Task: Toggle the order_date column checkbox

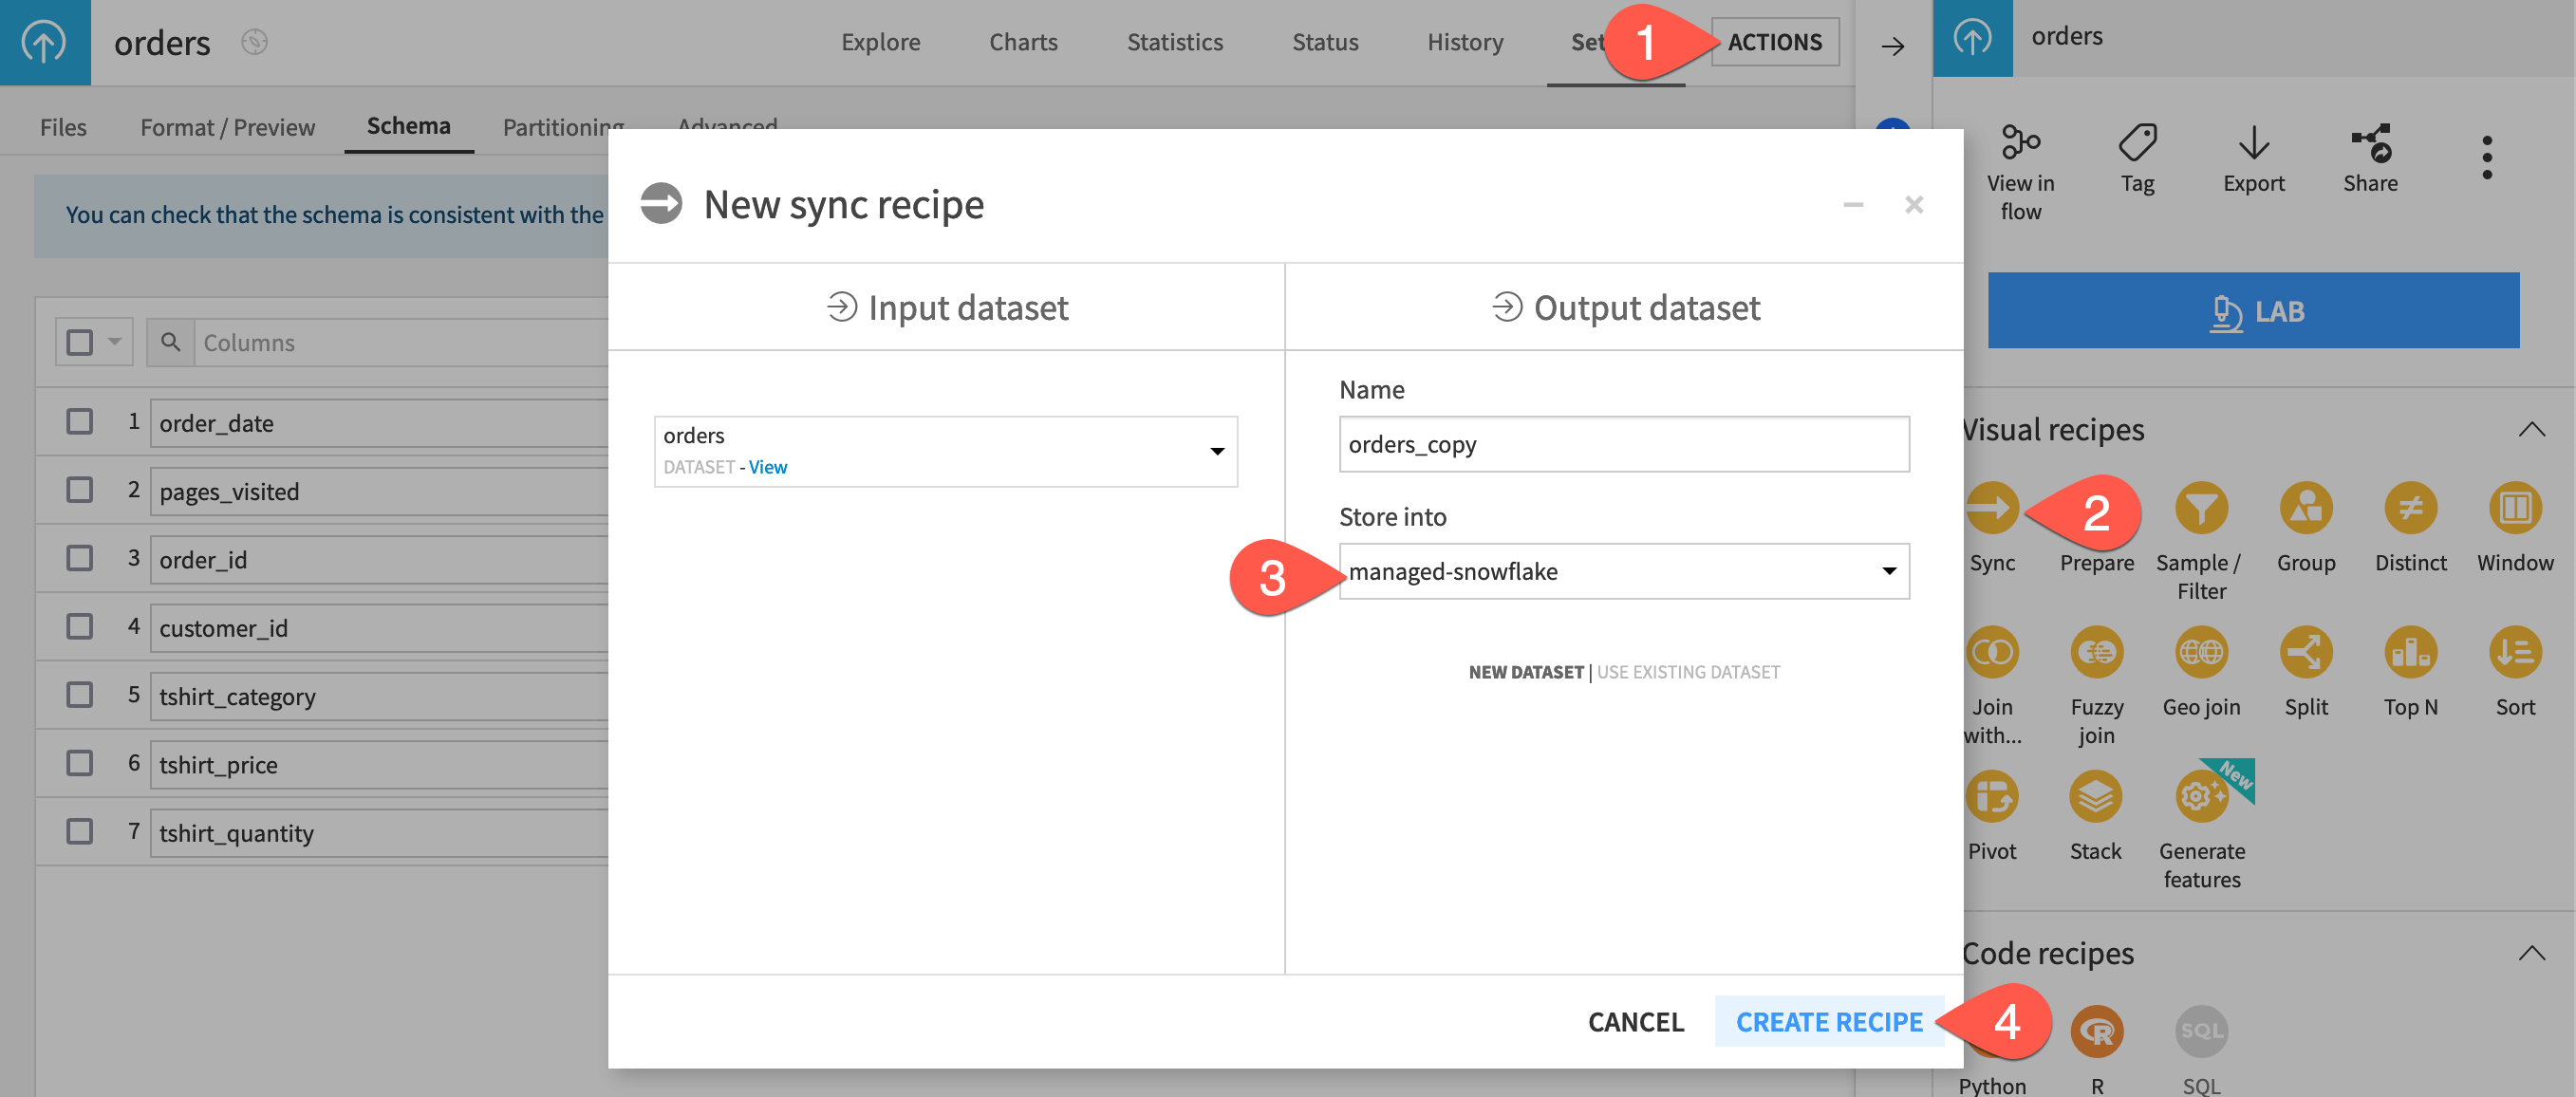Action: pos(79,420)
